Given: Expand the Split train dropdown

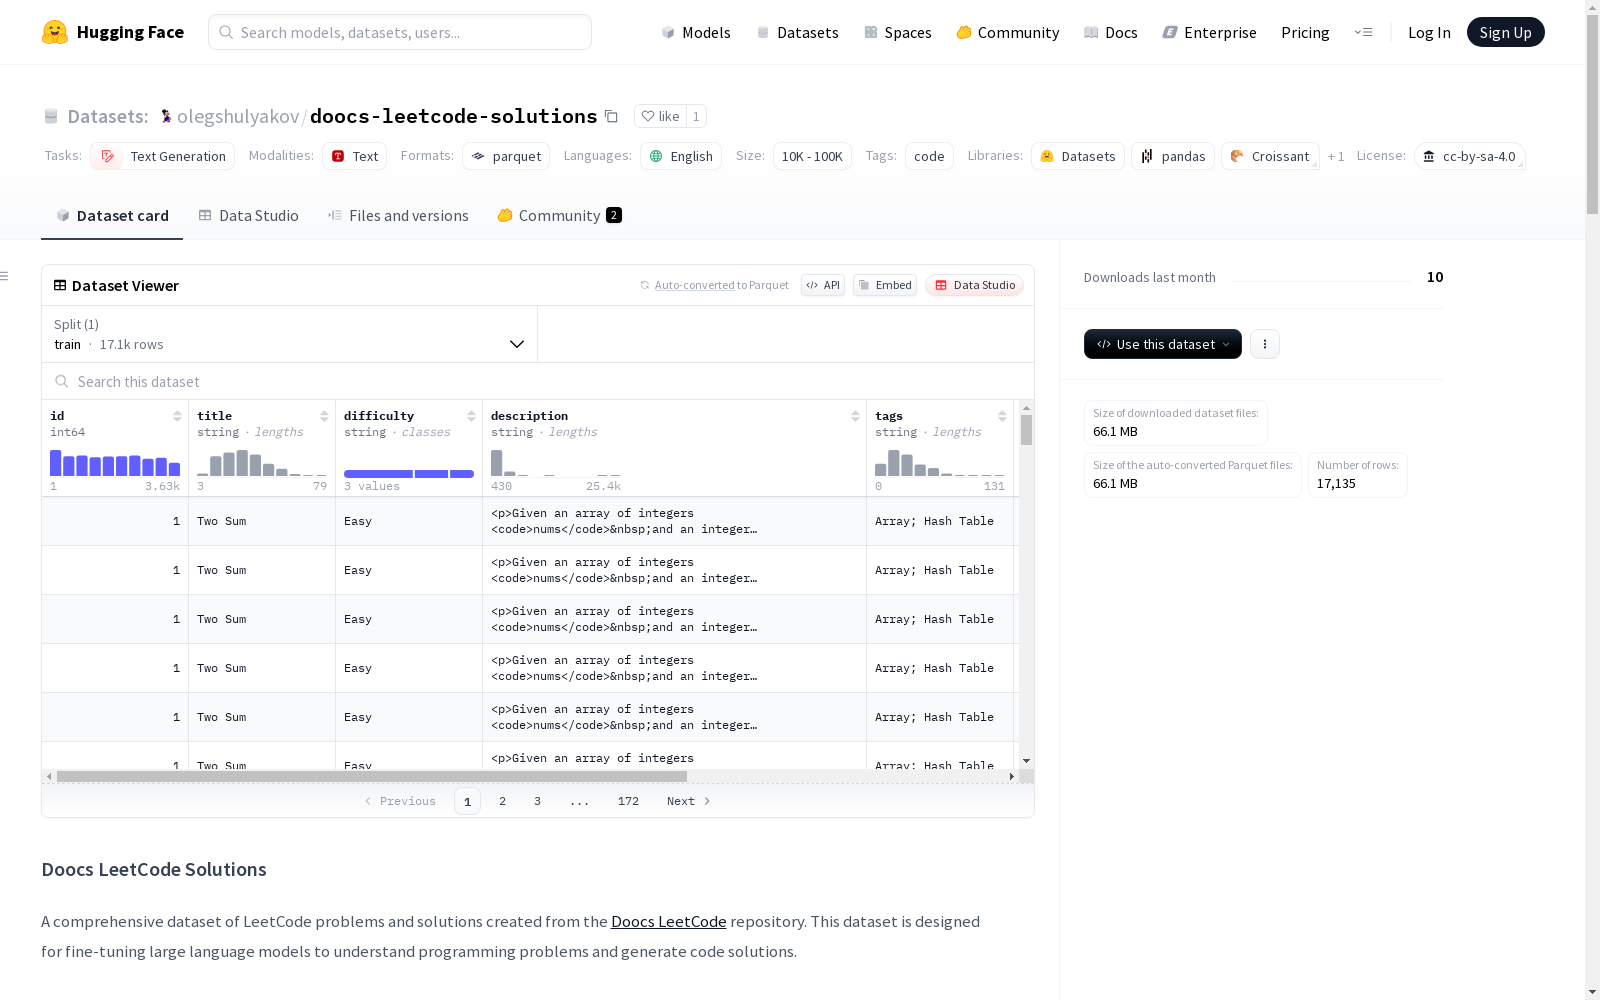Looking at the screenshot, I should [290, 334].
